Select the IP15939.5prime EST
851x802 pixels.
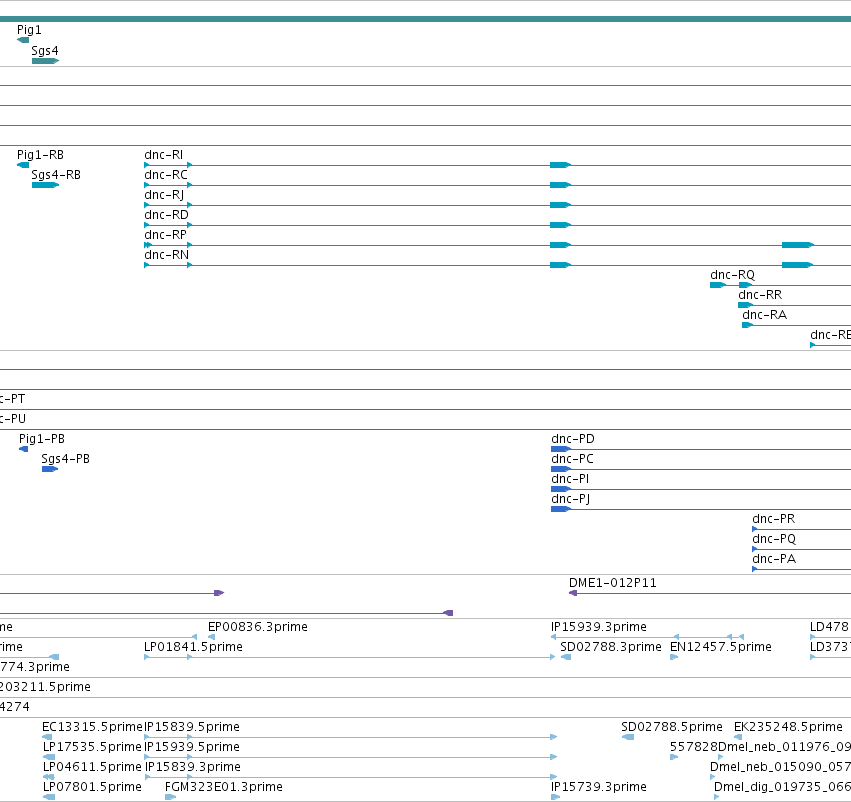tap(351, 757)
